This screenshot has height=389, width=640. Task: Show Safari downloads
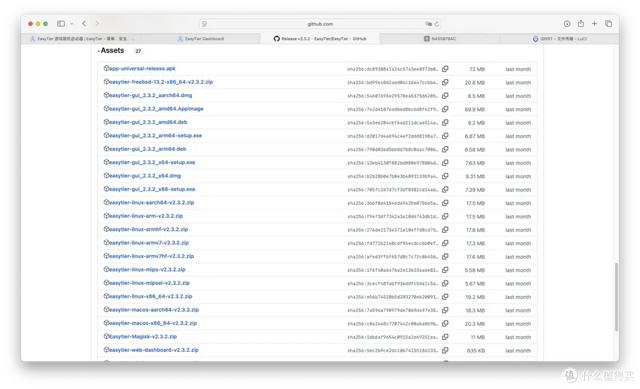(567, 24)
